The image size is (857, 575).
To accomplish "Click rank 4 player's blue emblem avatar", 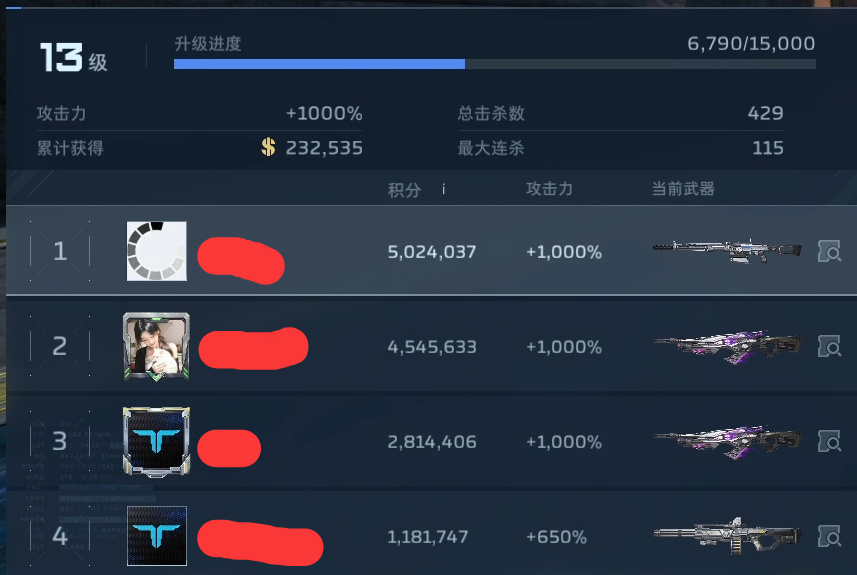I will pos(157,536).
